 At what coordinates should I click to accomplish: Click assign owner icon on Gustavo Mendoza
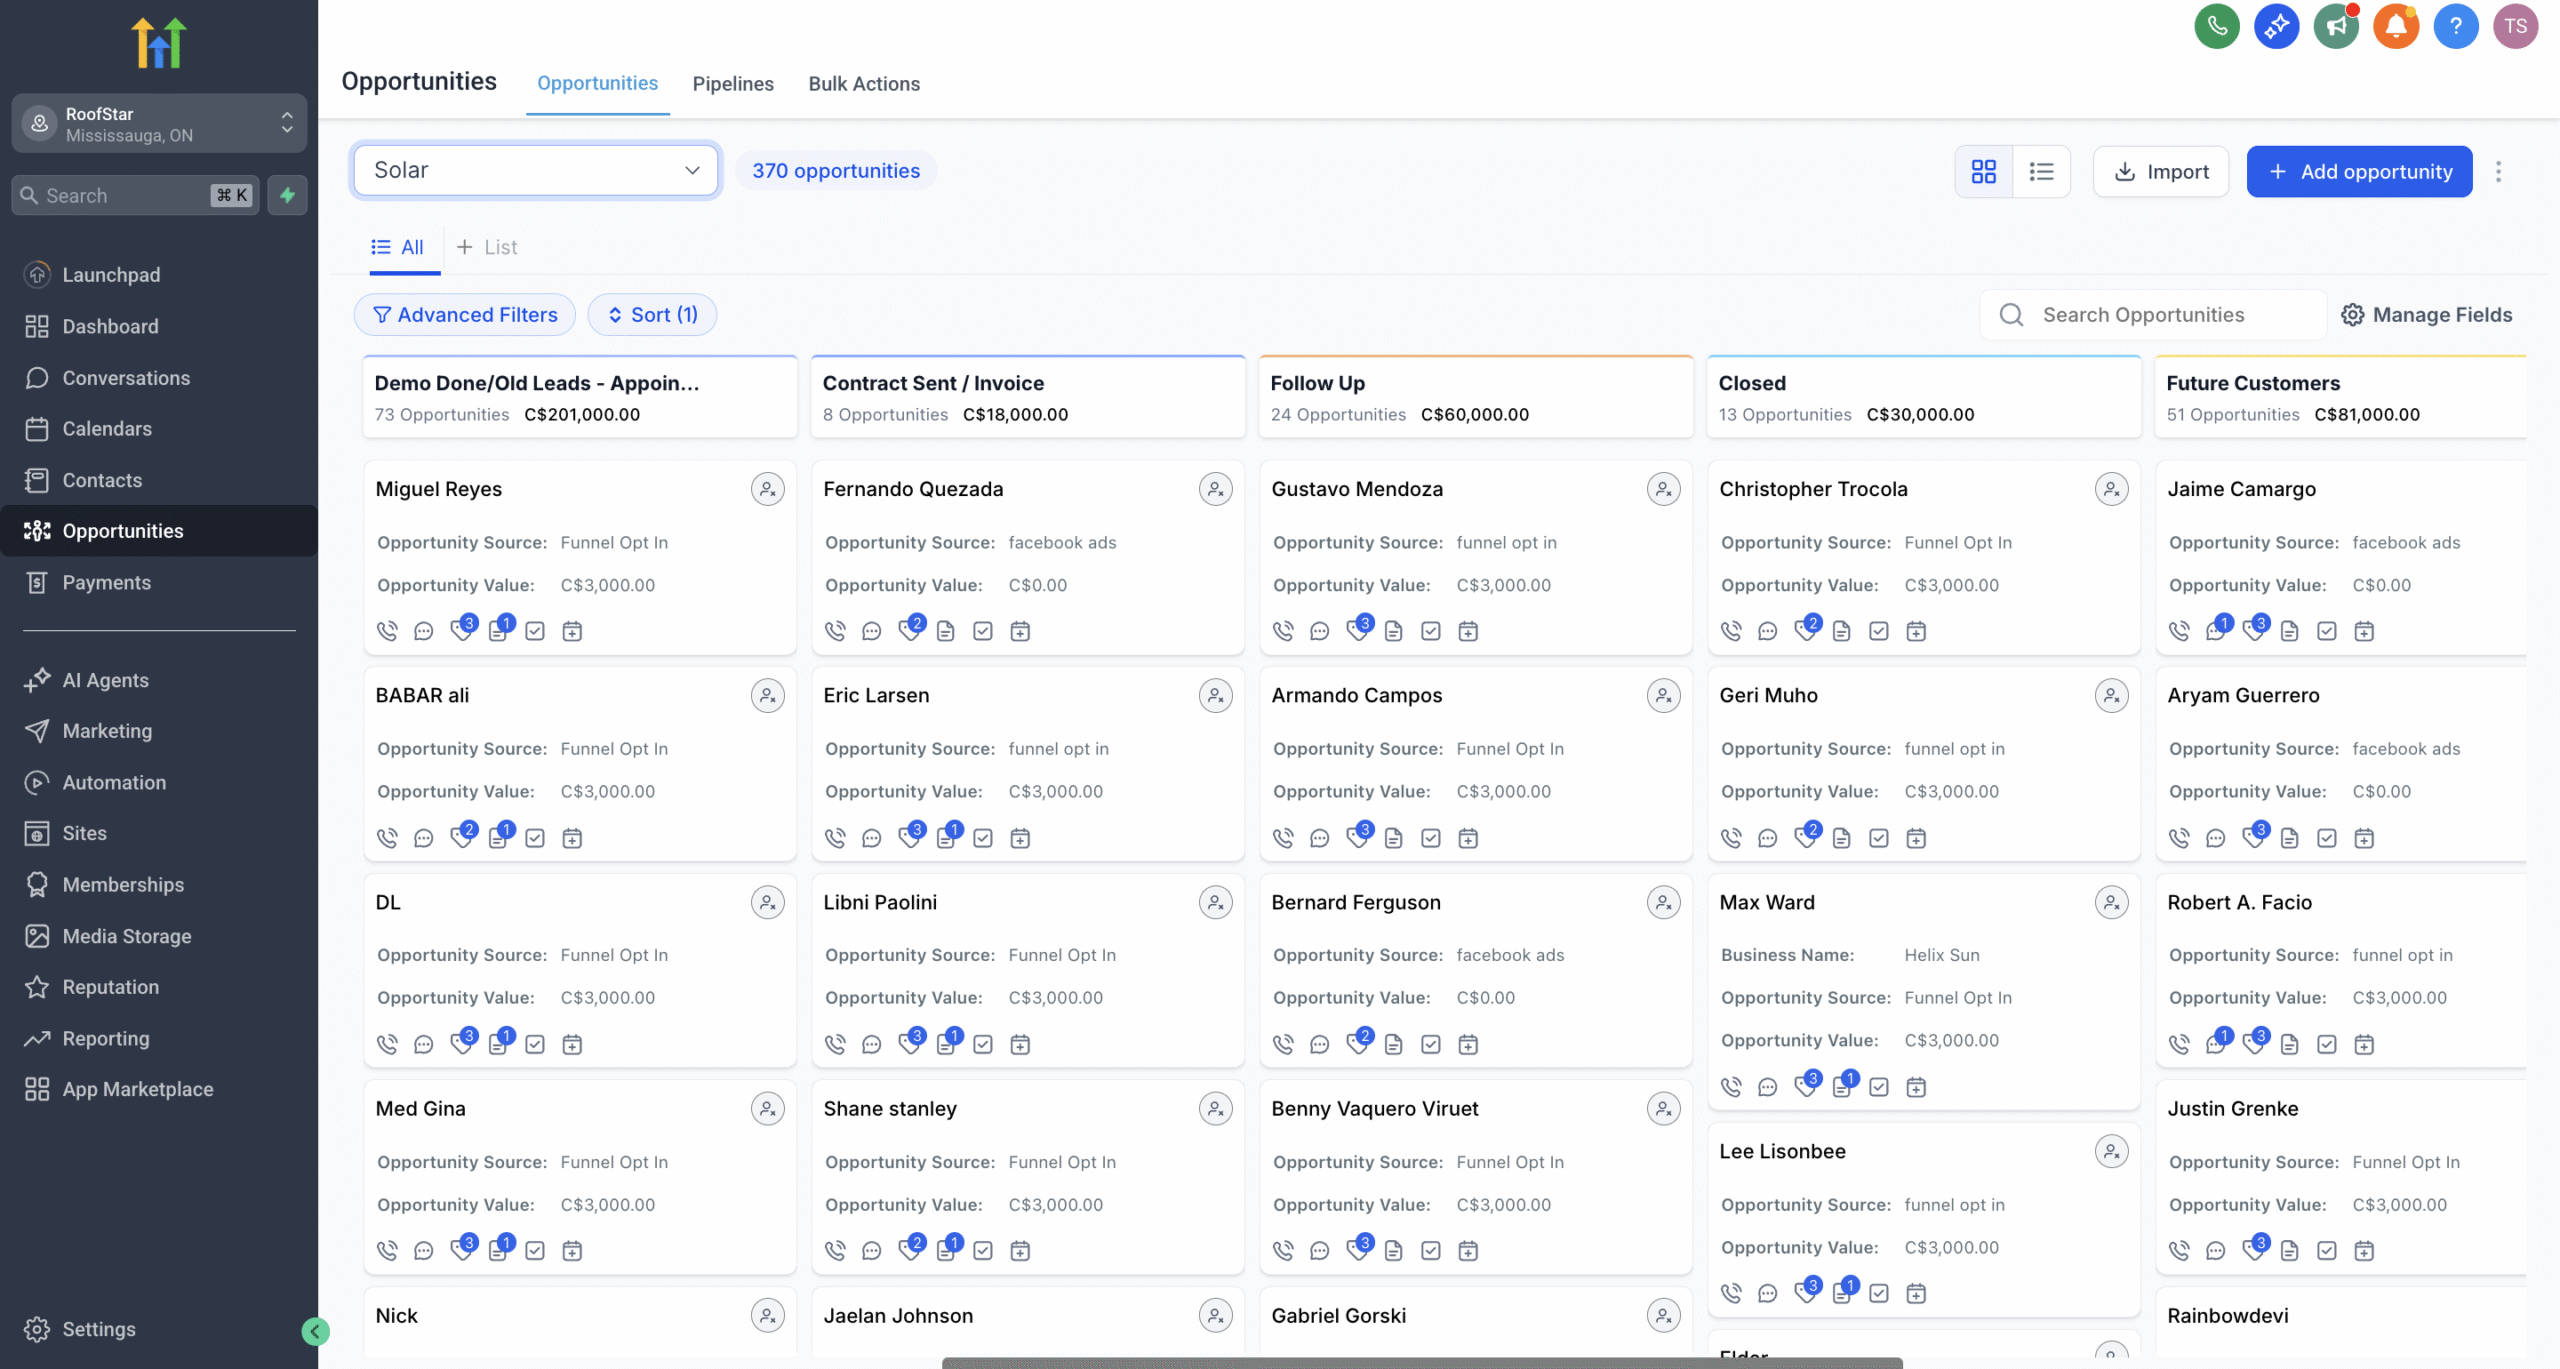click(x=1663, y=489)
